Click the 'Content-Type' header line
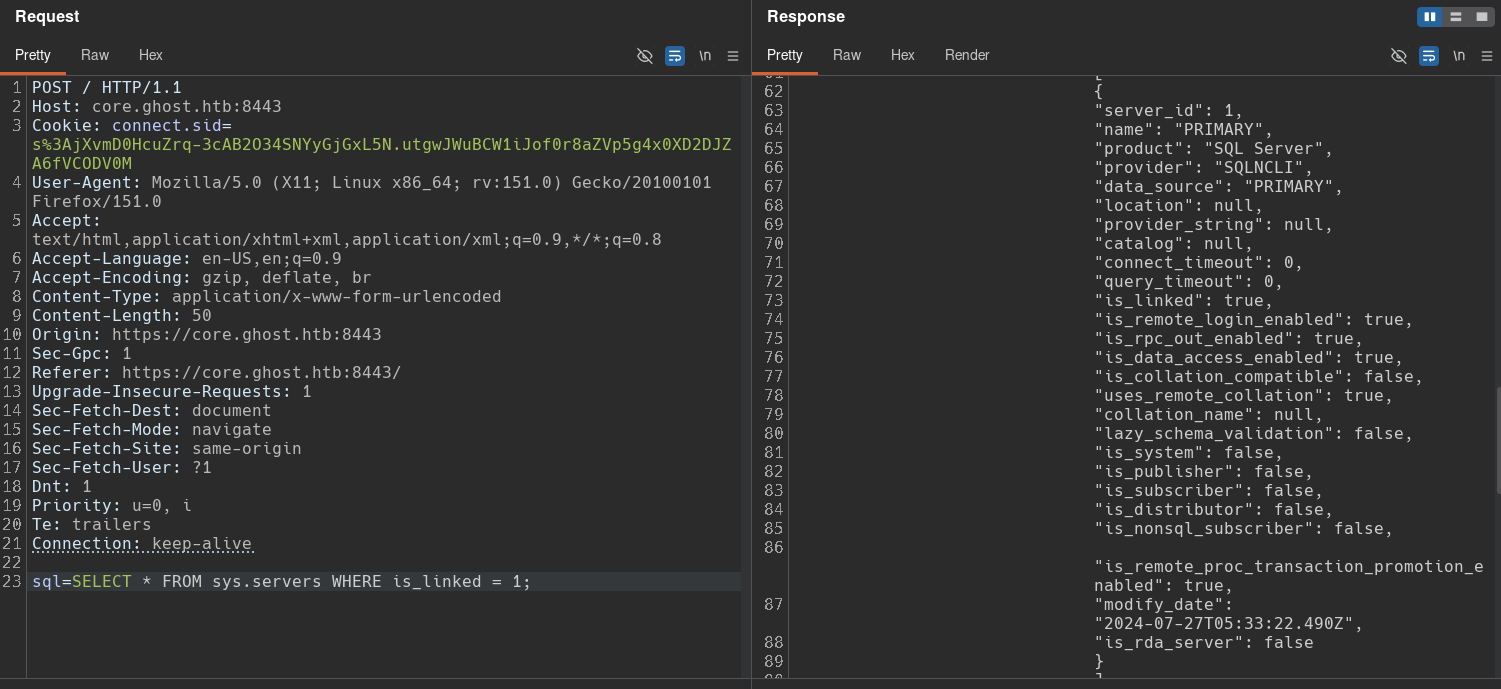Screen dimensions: 1501x689 pos(267,297)
